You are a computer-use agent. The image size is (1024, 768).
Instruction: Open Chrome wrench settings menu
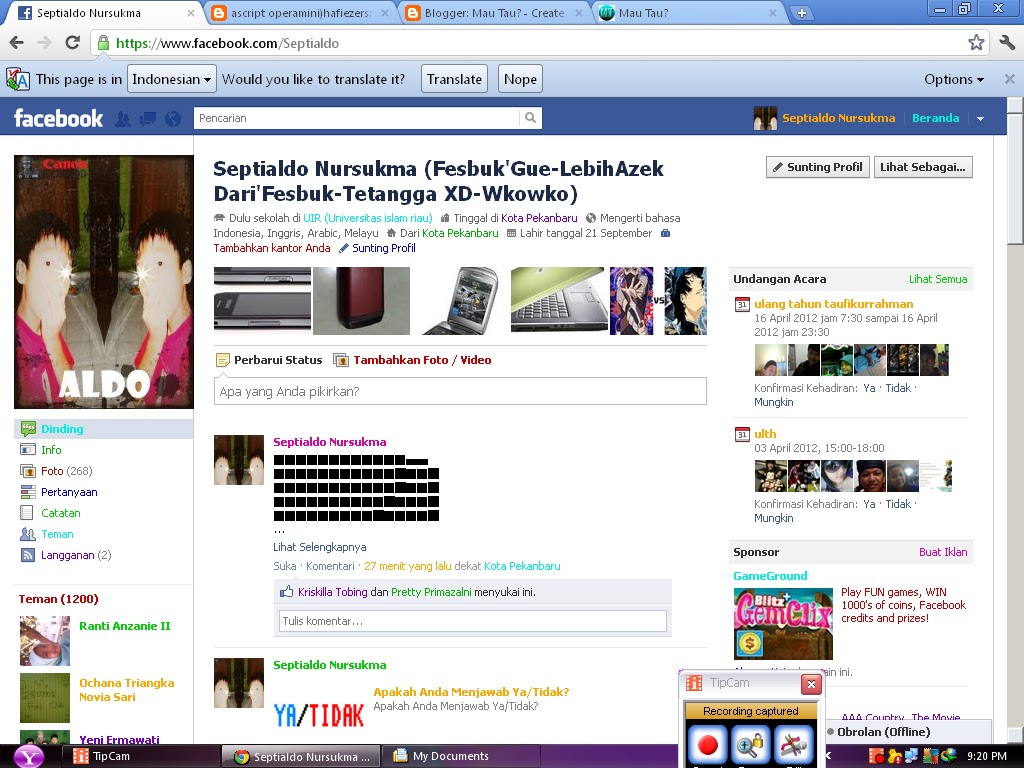pos(1007,43)
